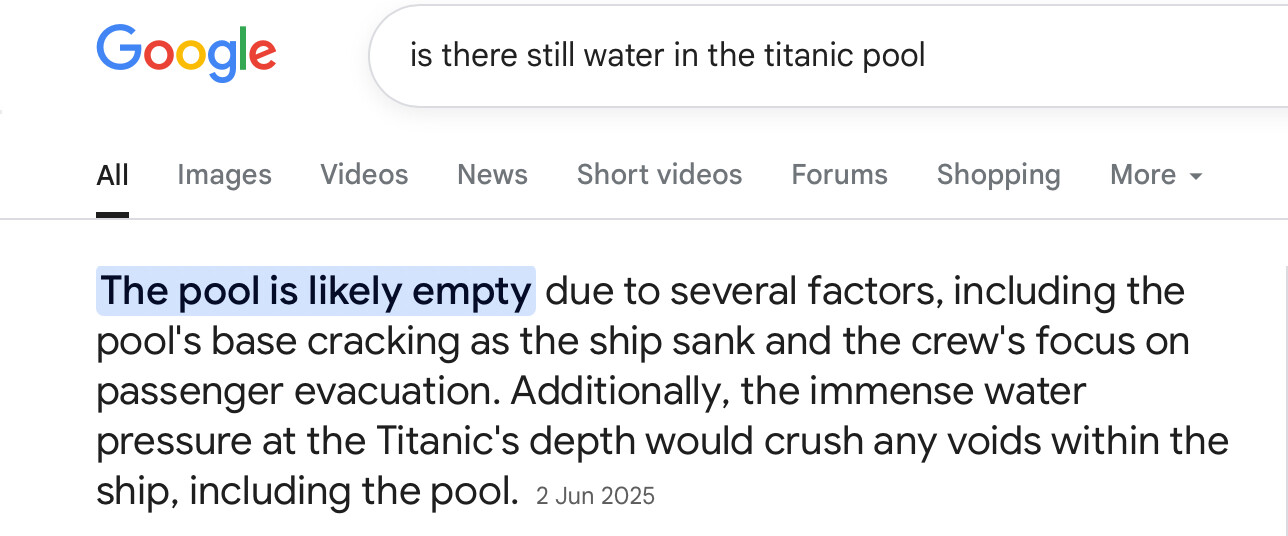Viewport: 1288px width, 536px height.
Task: View Shopping results
Action: (x=998, y=174)
